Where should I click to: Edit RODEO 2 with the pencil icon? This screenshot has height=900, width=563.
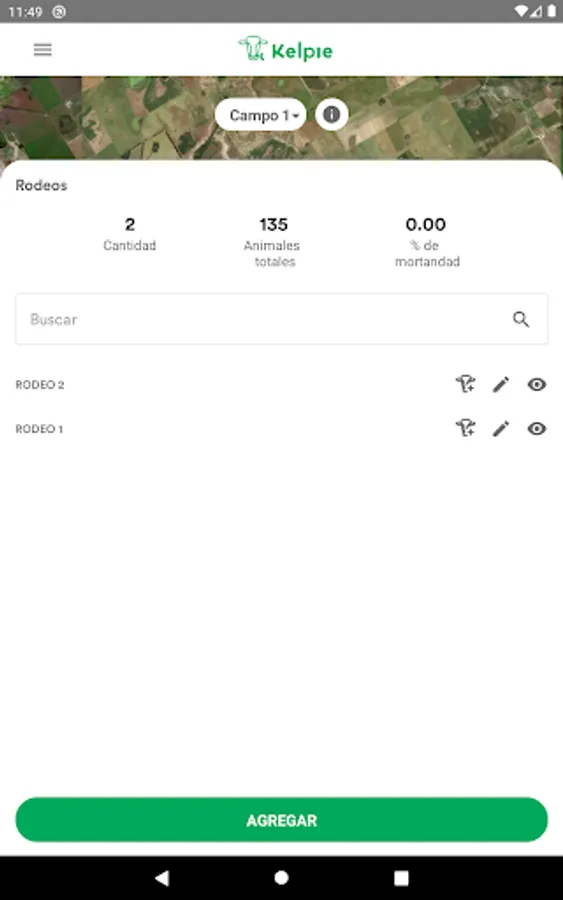pyautogui.click(x=500, y=385)
